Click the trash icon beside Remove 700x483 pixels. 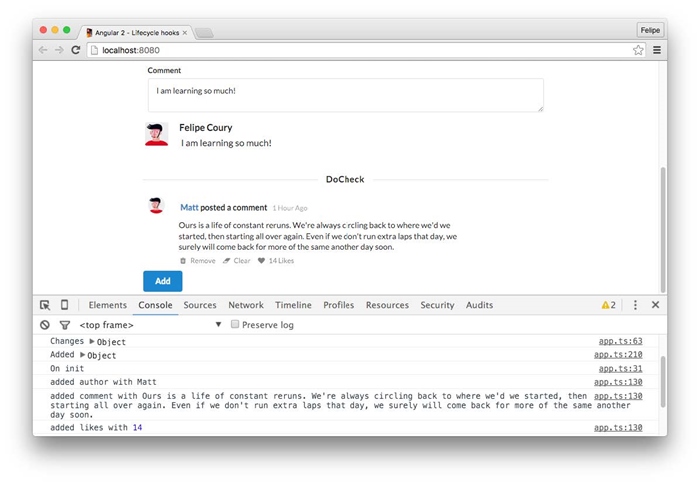183,261
